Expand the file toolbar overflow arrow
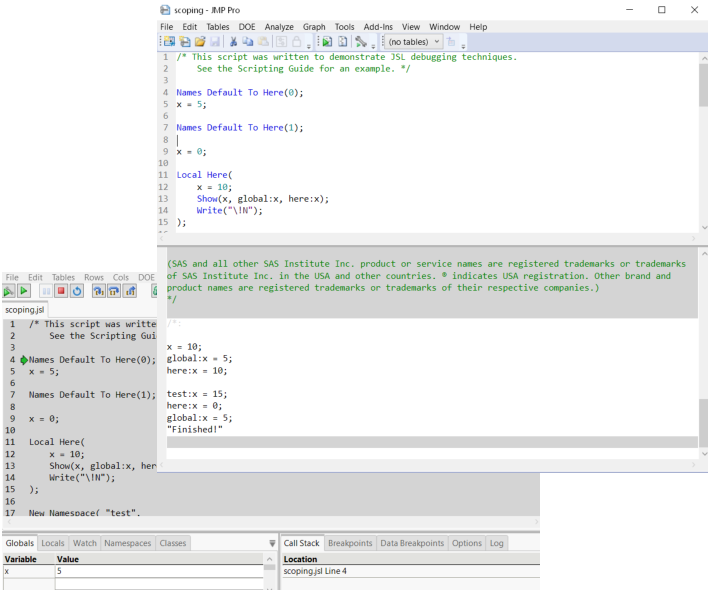This screenshot has width=710, height=592. tap(309, 44)
